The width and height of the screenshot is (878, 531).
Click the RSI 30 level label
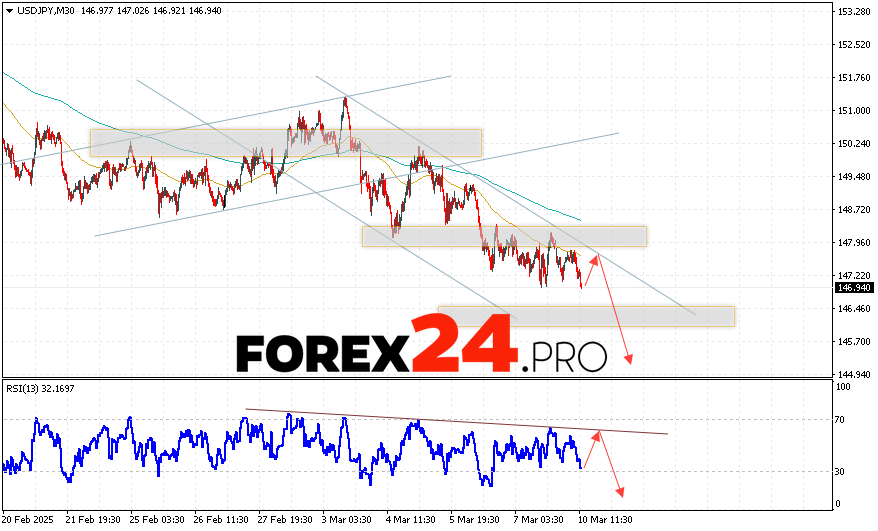(843, 471)
